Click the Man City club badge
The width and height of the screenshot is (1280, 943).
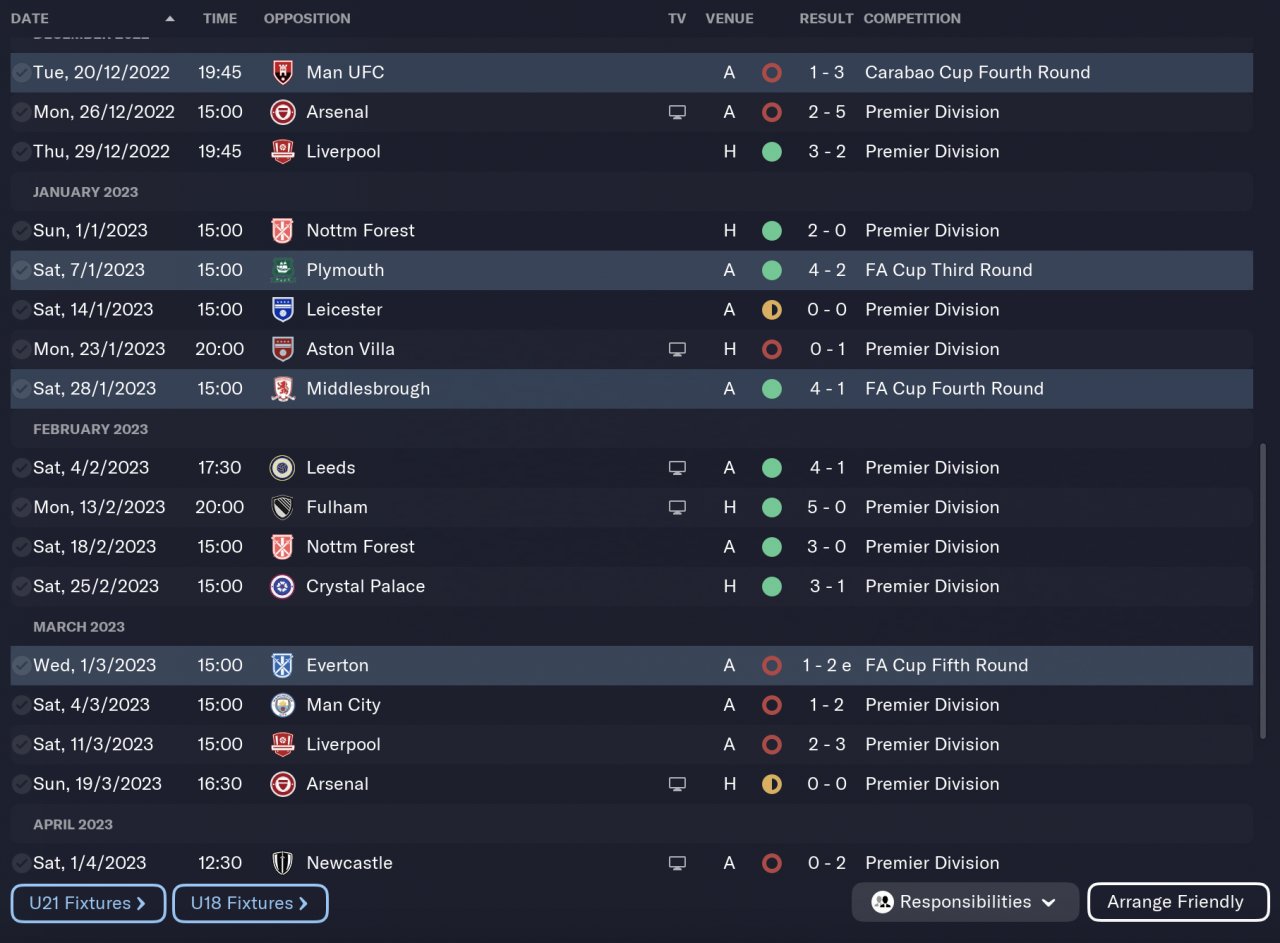point(283,705)
